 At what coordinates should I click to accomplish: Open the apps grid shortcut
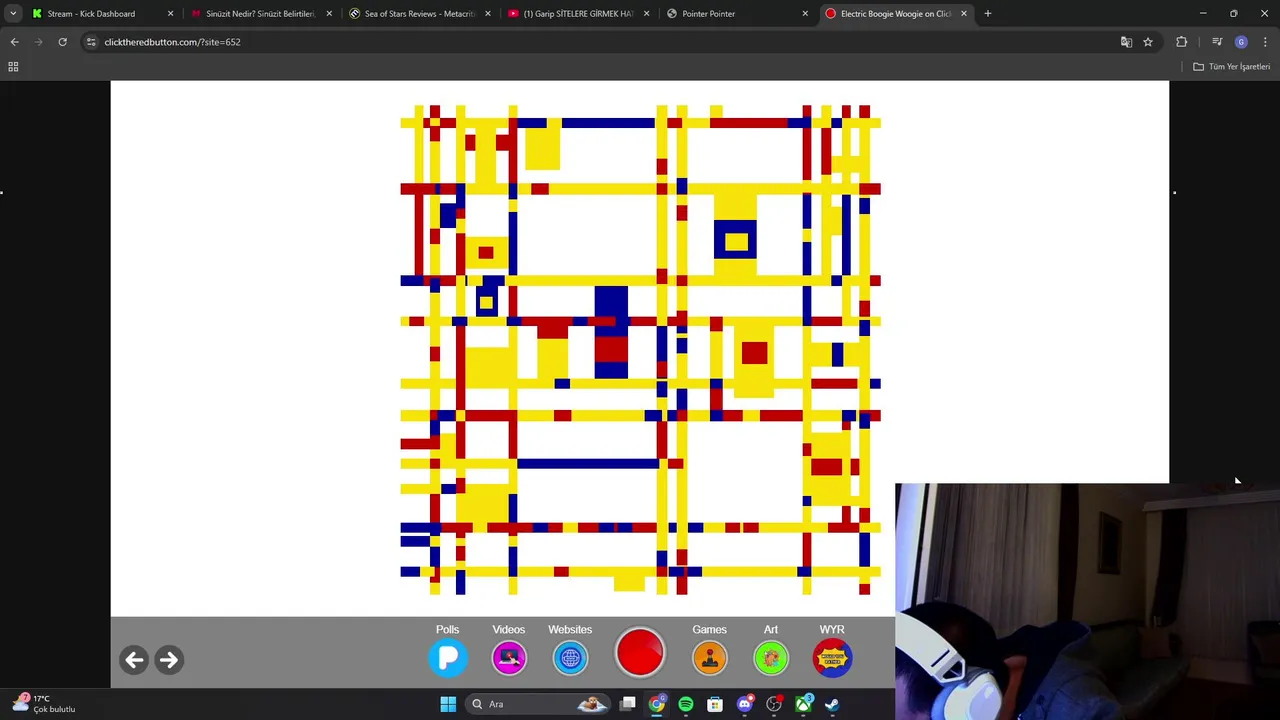coord(13,67)
